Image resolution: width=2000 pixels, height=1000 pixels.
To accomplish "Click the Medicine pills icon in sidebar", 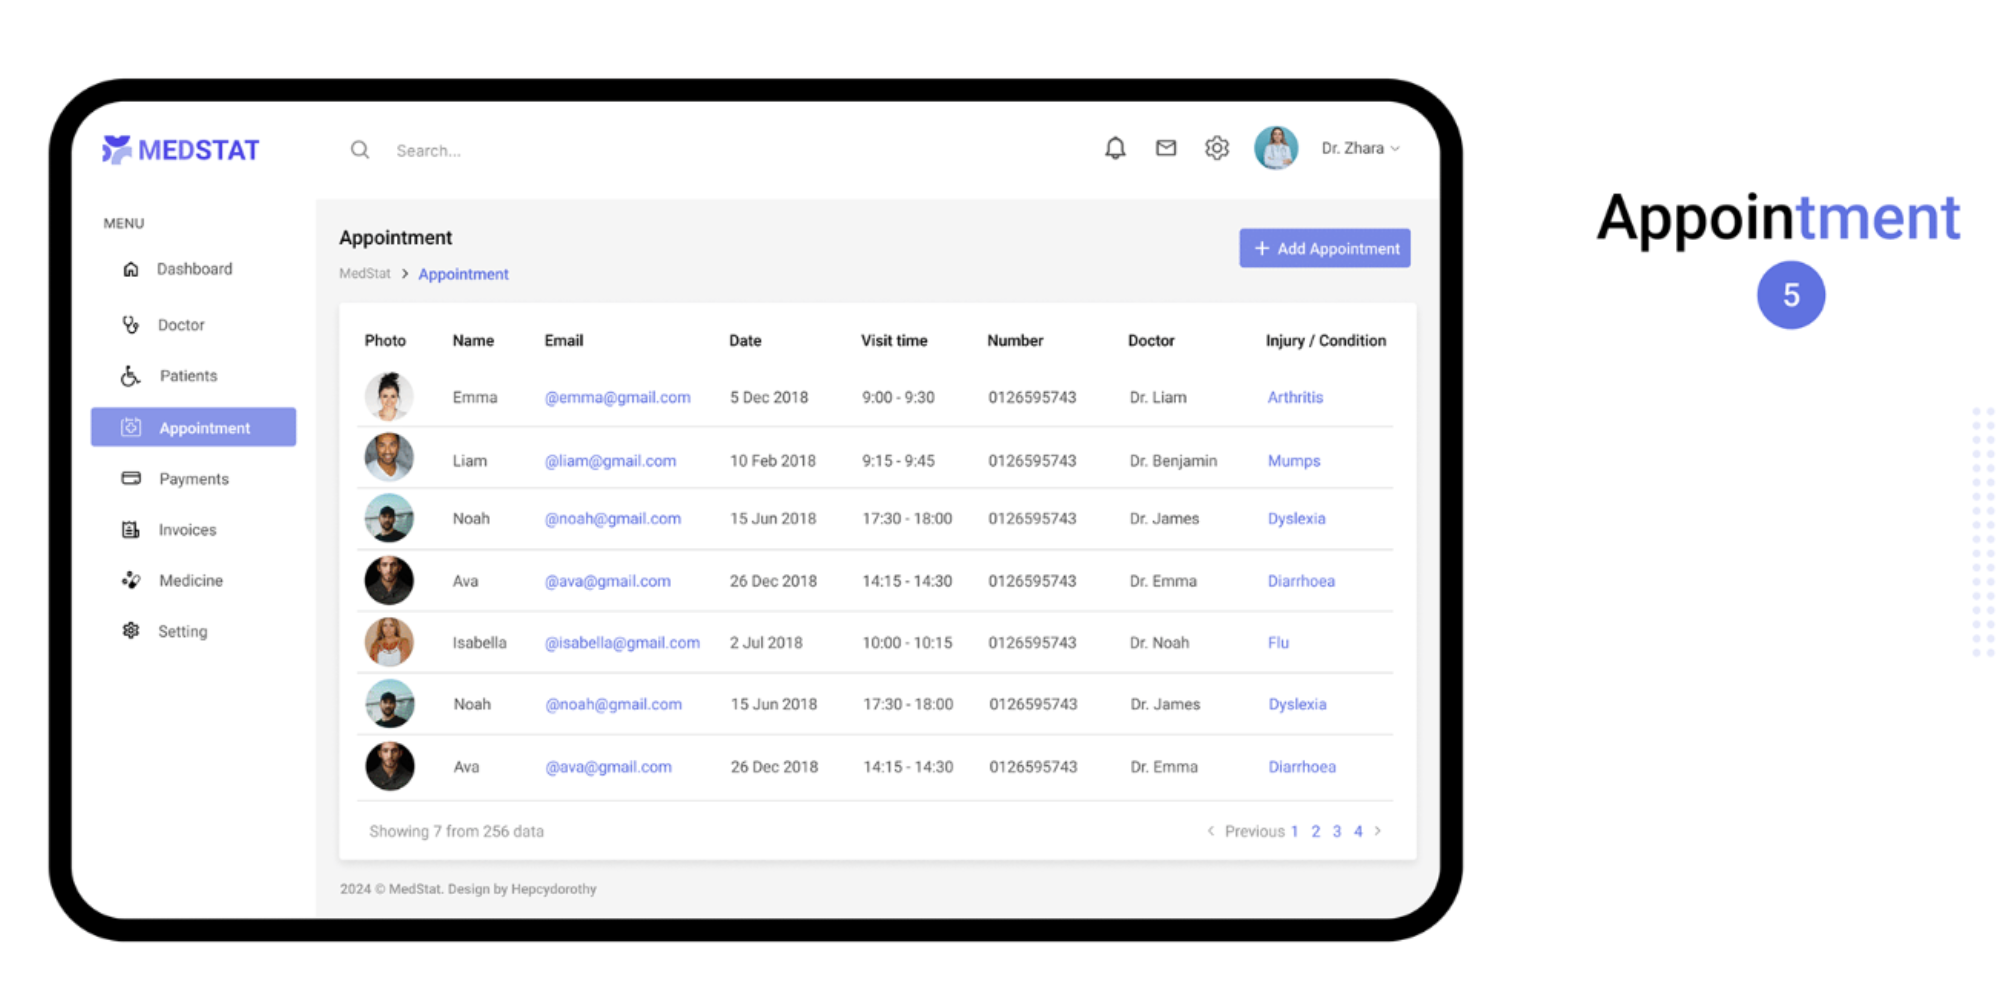I will pos(131,580).
